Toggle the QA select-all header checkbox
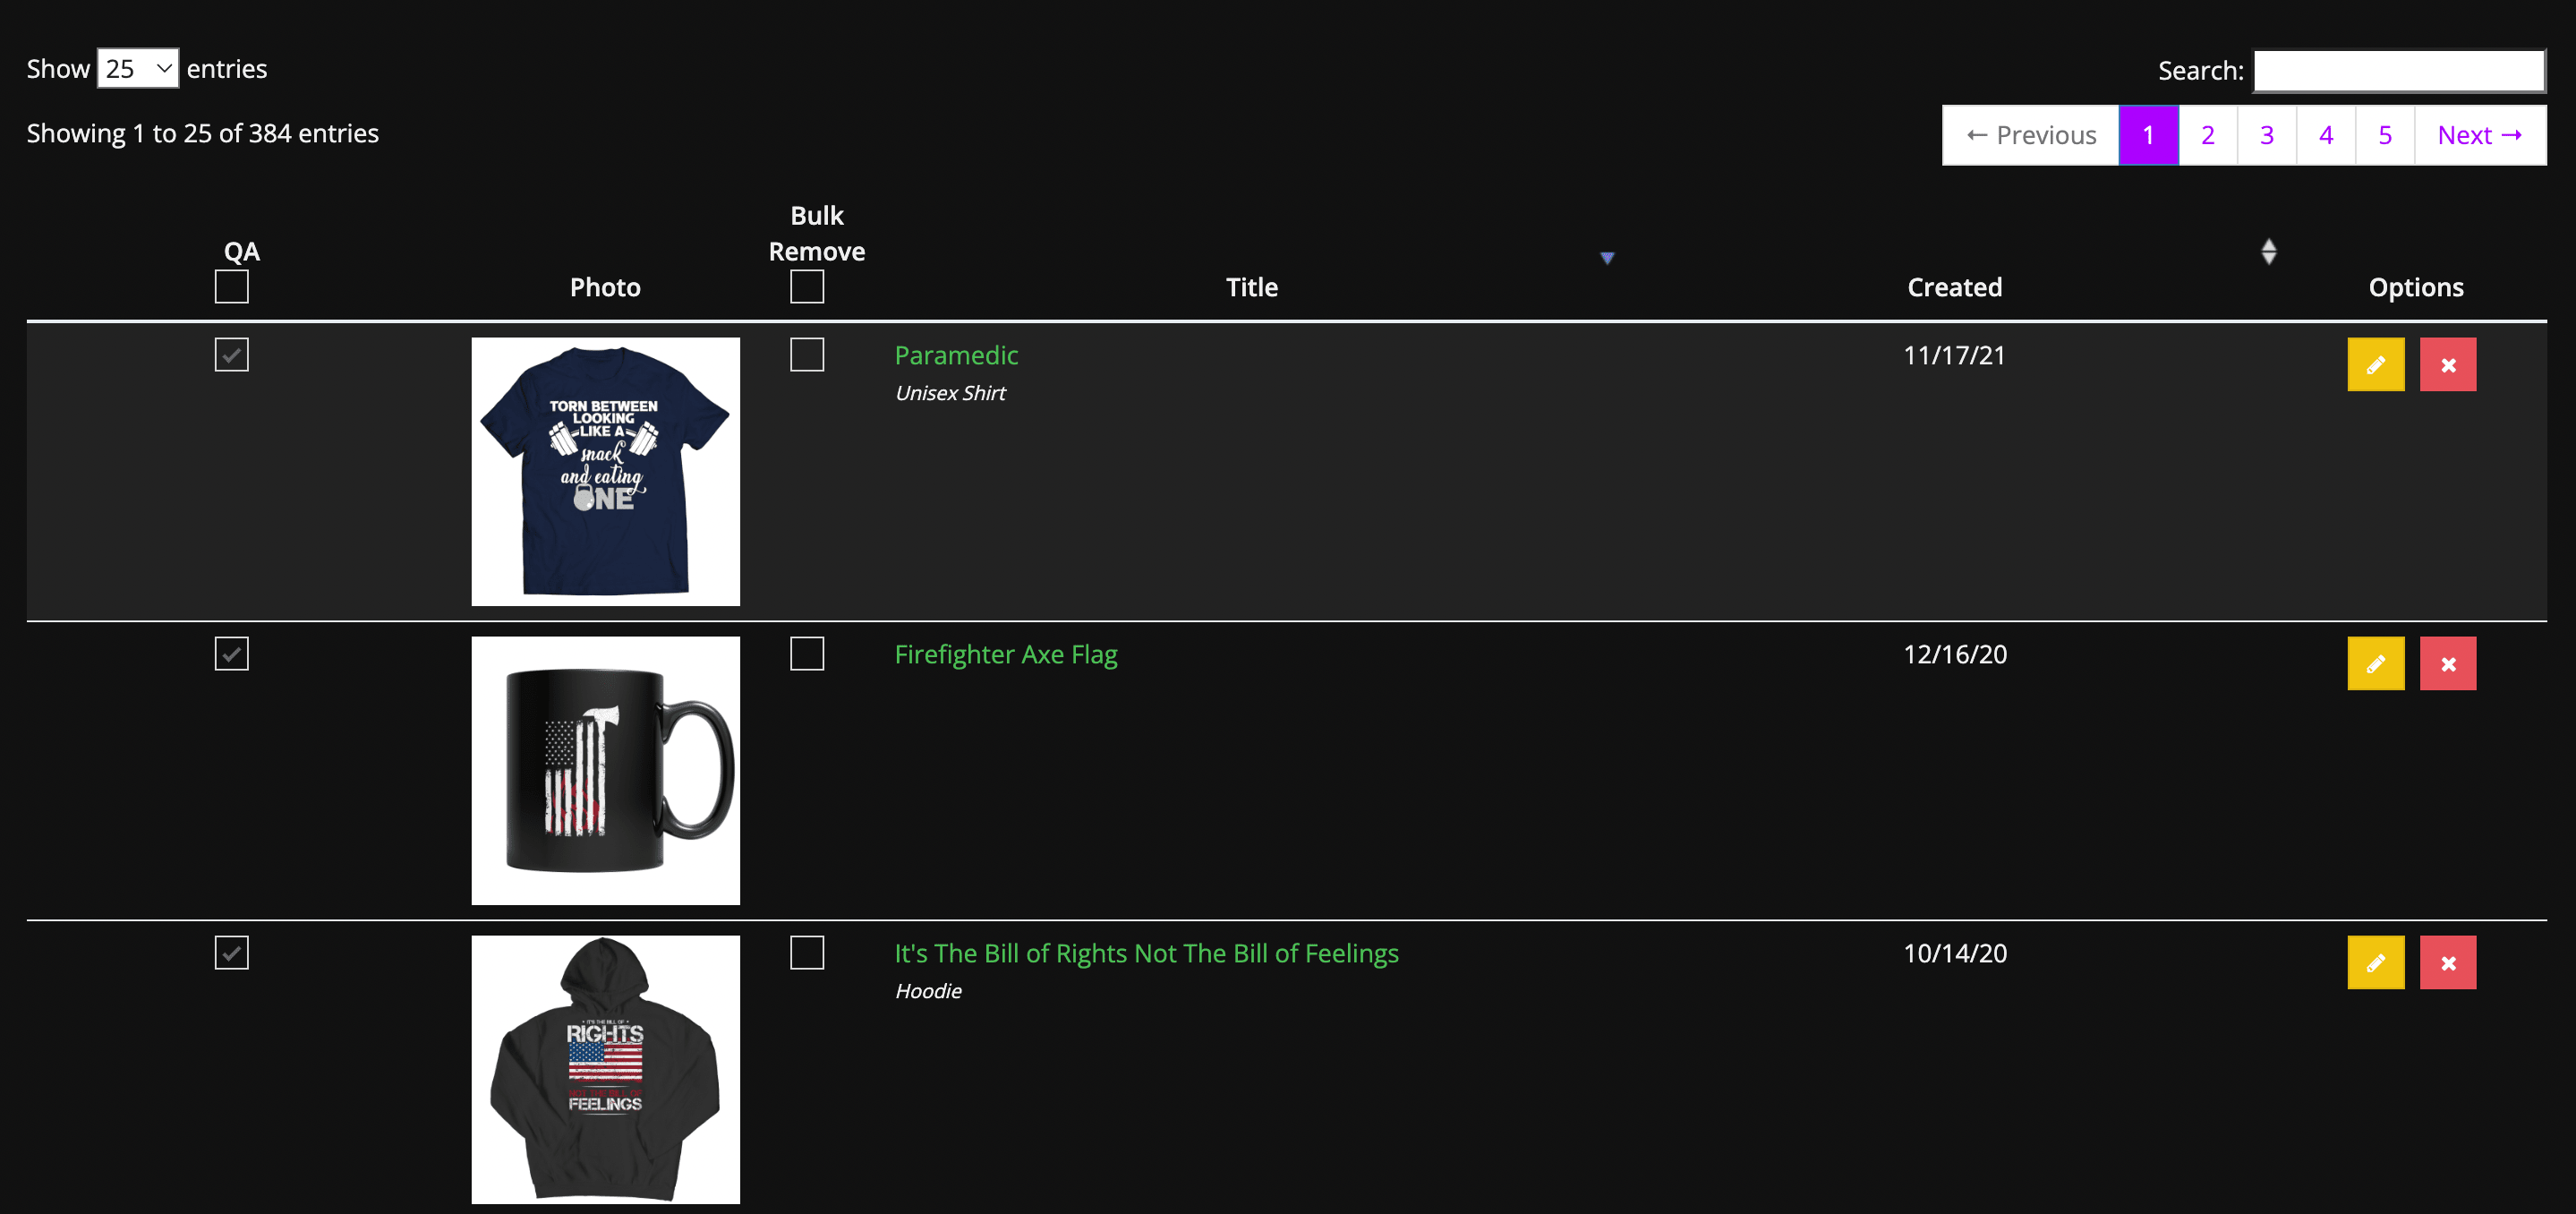Screen dimensions: 2576x1214 tap(231, 287)
